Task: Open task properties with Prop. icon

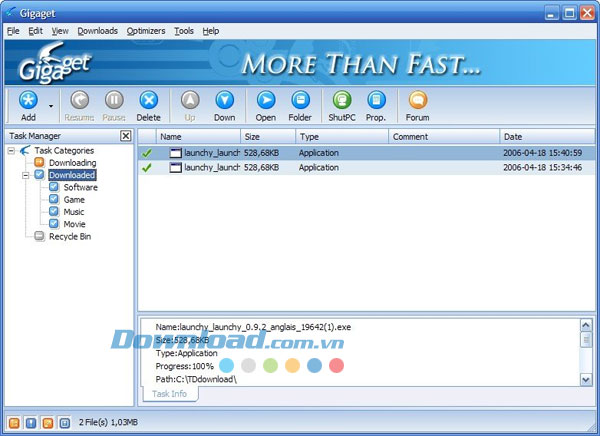Action: [376, 100]
